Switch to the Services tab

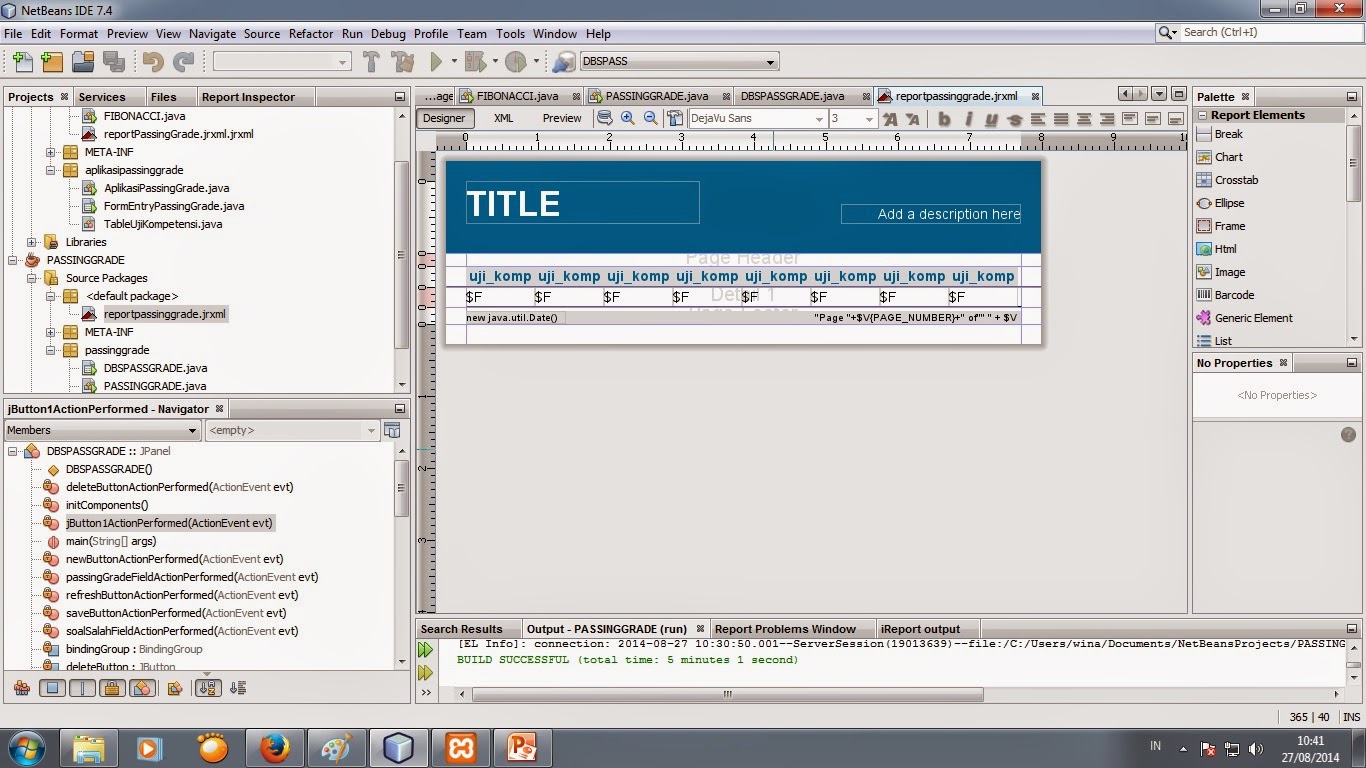[x=102, y=97]
